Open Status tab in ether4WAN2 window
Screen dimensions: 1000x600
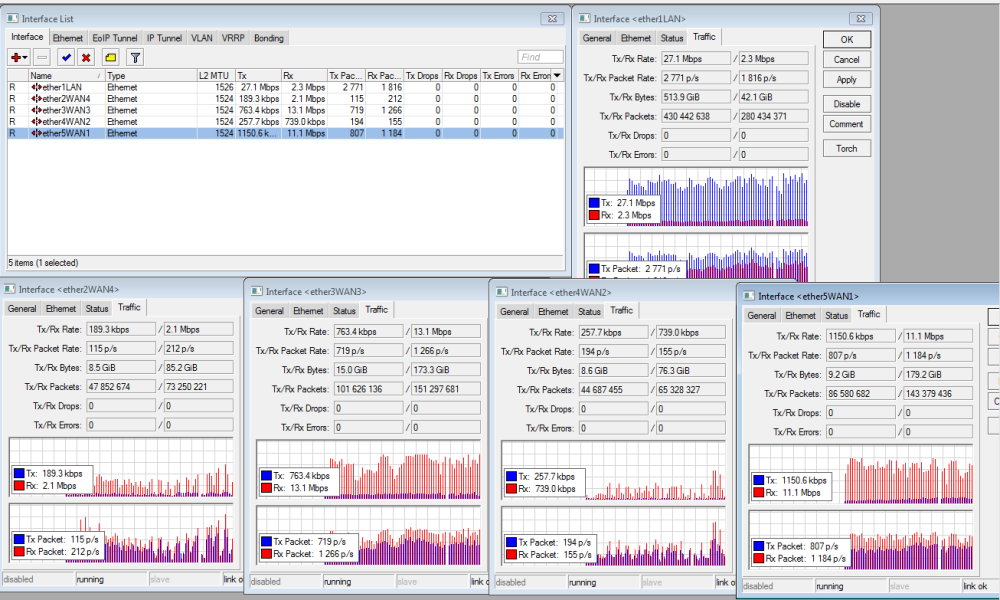click(x=589, y=312)
